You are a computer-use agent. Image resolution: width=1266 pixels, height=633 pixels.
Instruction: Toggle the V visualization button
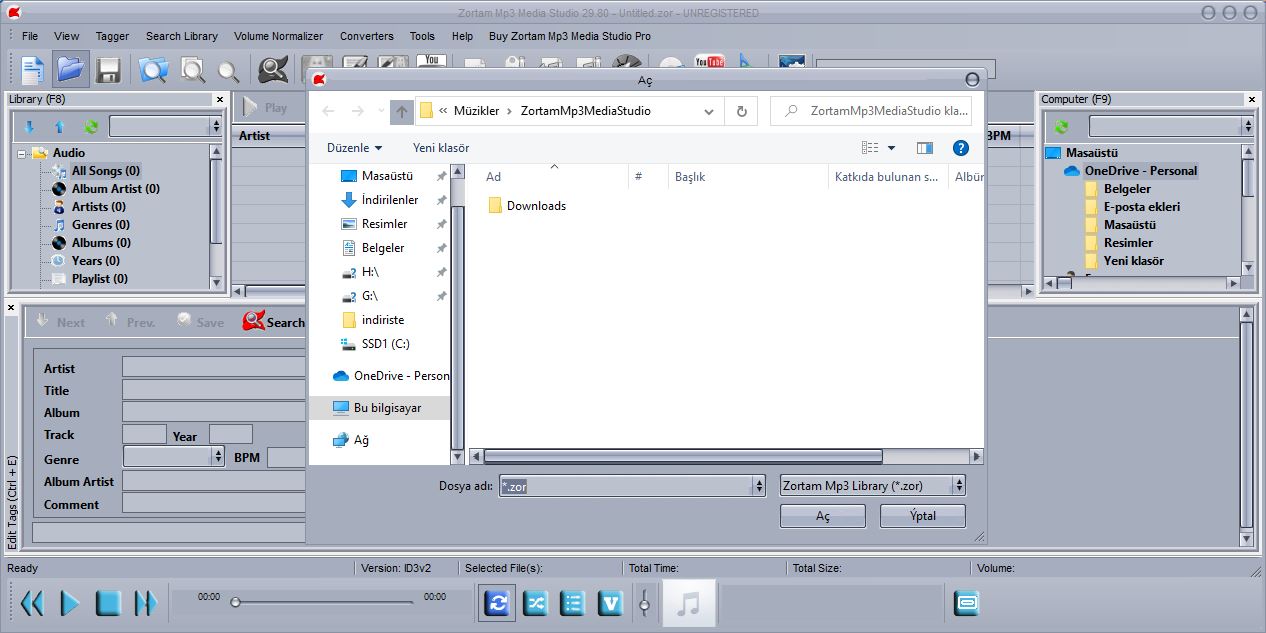(611, 603)
